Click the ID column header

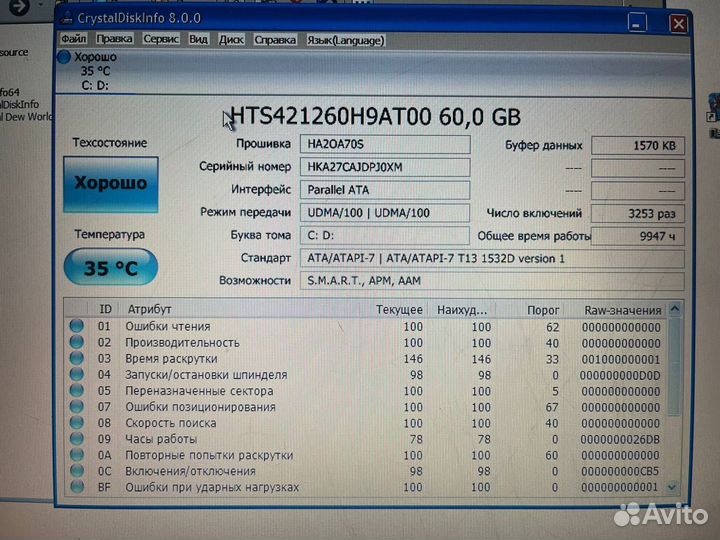tap(105, 309)
